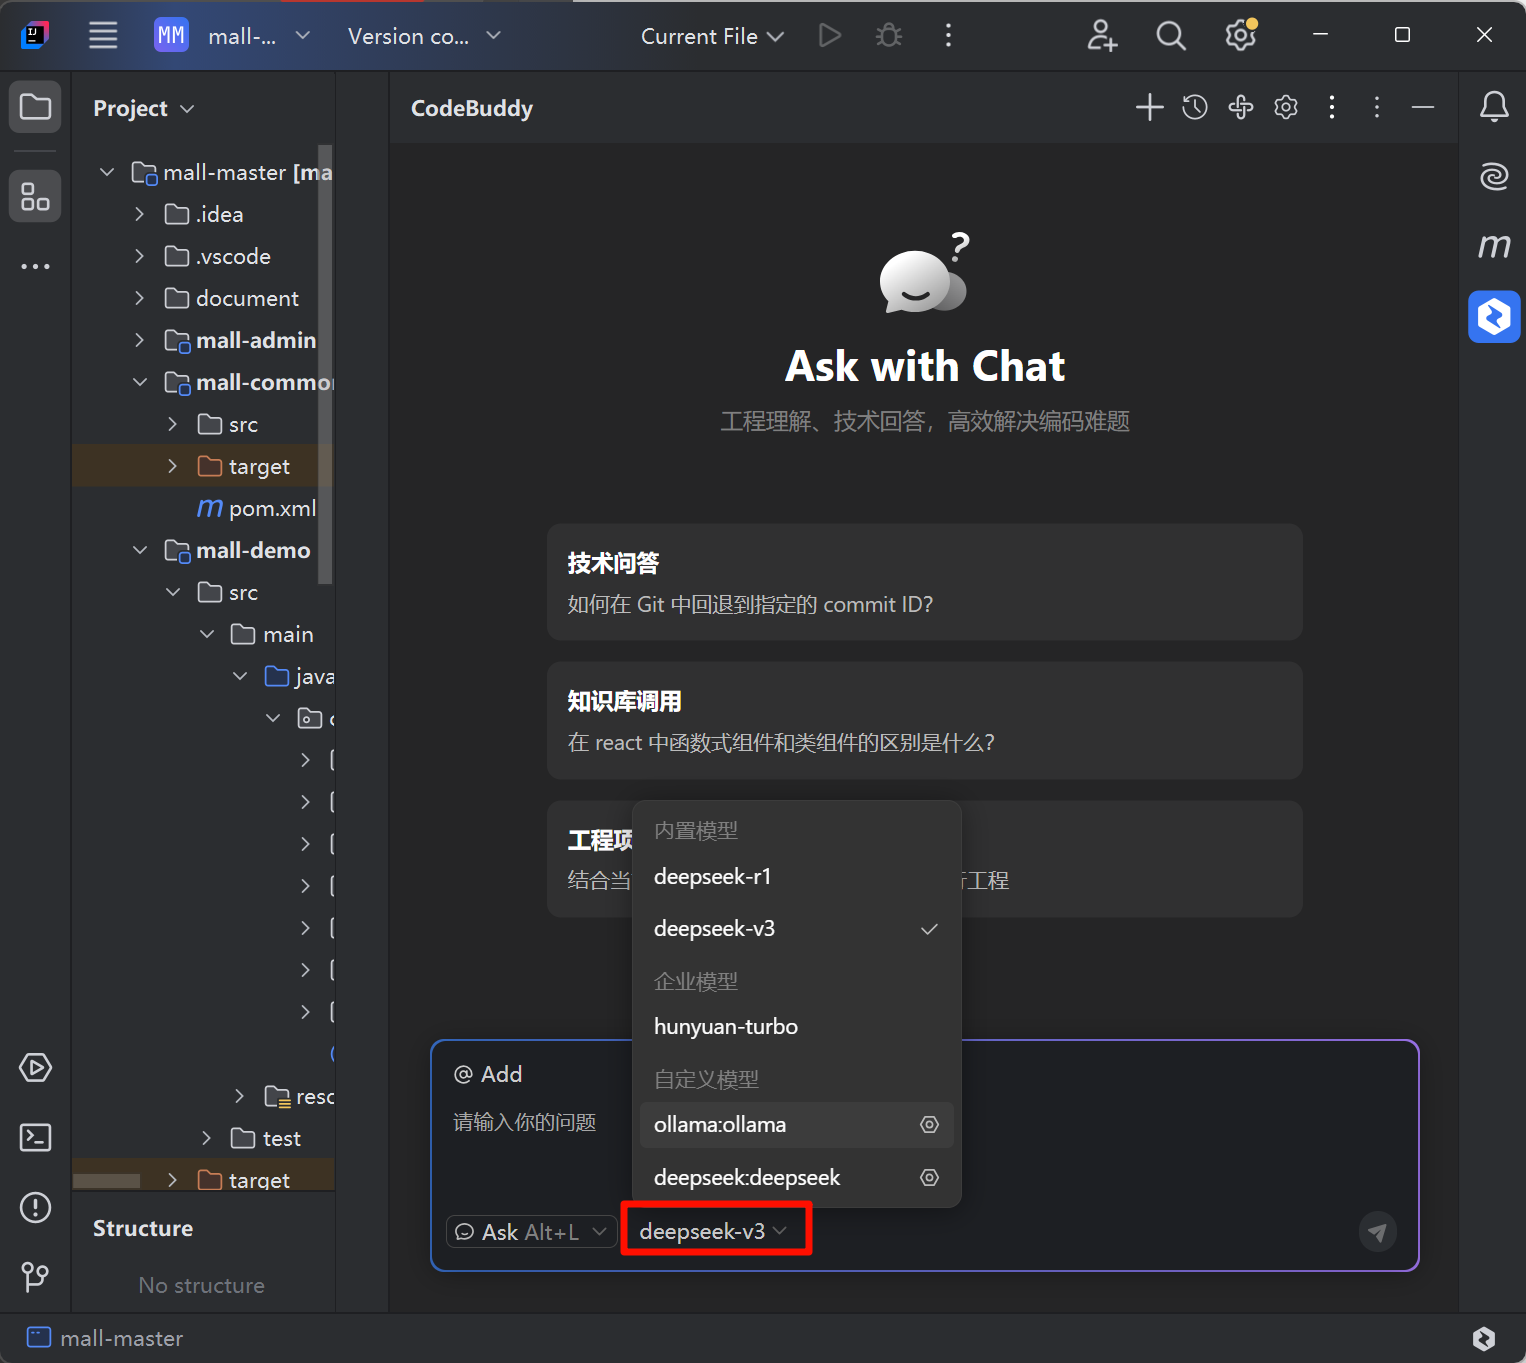Open CodeBuddy chat history
Image resolution: width=1526 pixels, height=1363 pixels.
point(1194,108)
